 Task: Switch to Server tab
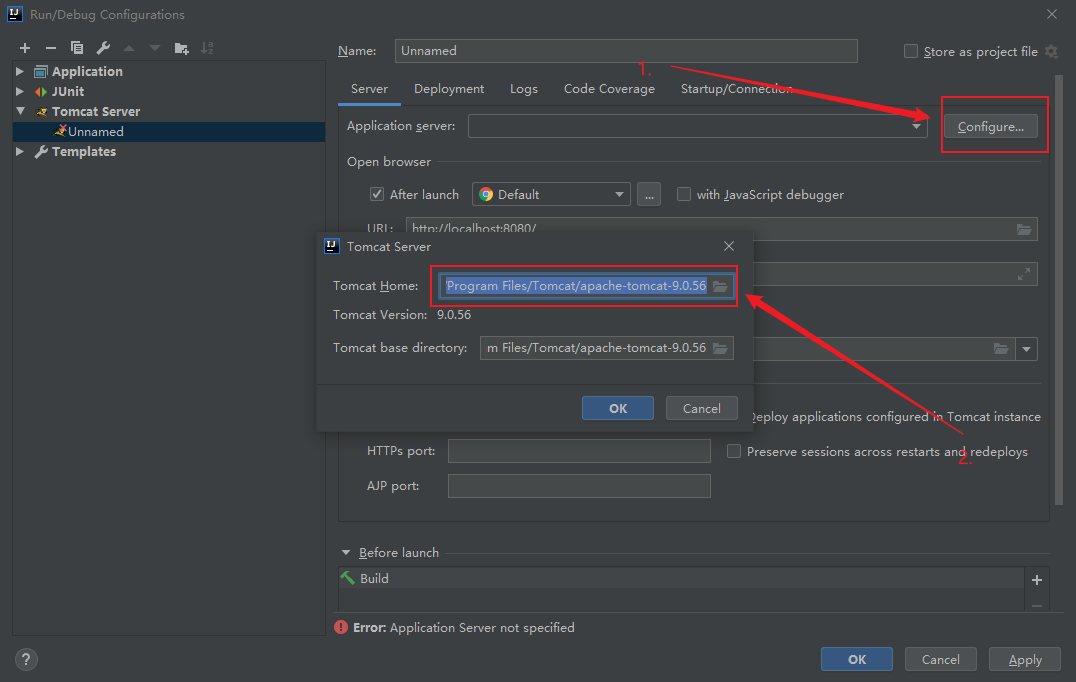point(369,89)
